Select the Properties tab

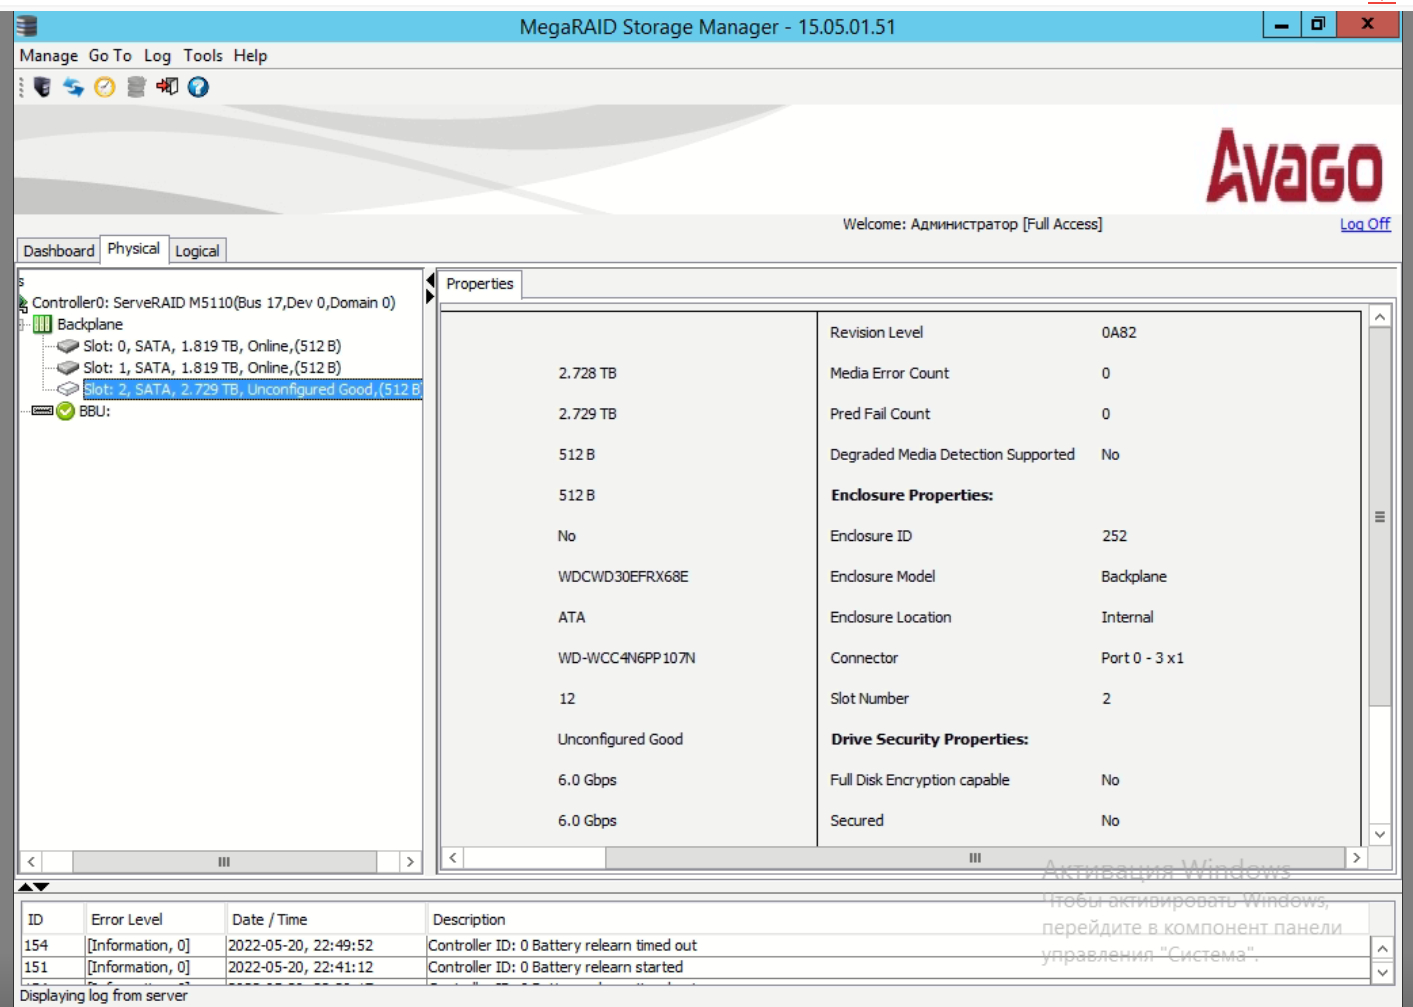point(479,284)
